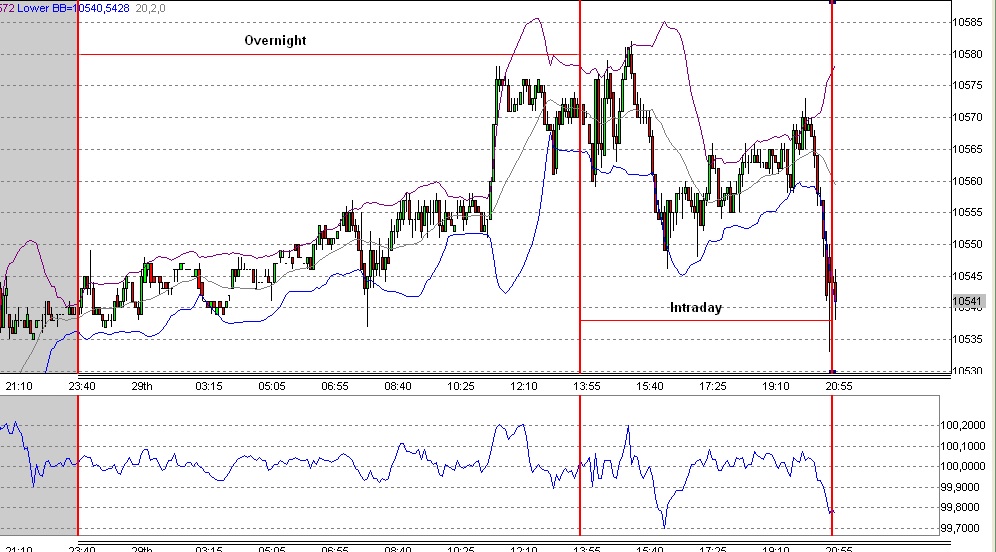
Task: Click 08:40 on the main chart time axis
Action: tap(398, 385)
